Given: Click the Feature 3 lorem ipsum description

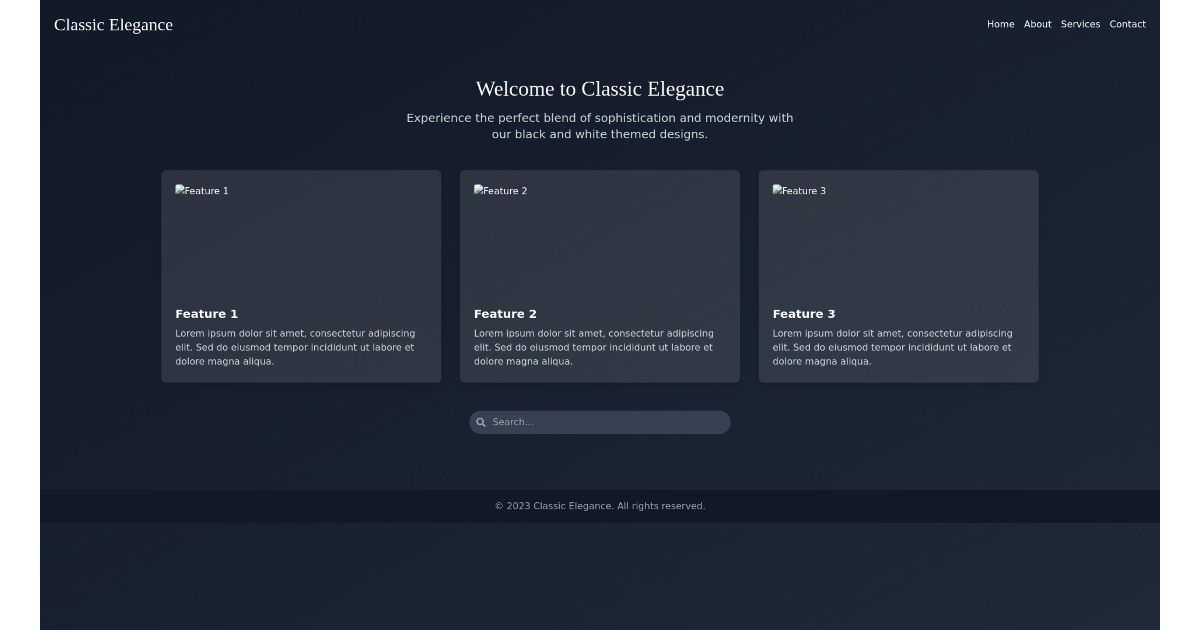Looking at the screenshot, I should [x=892, y=348].
